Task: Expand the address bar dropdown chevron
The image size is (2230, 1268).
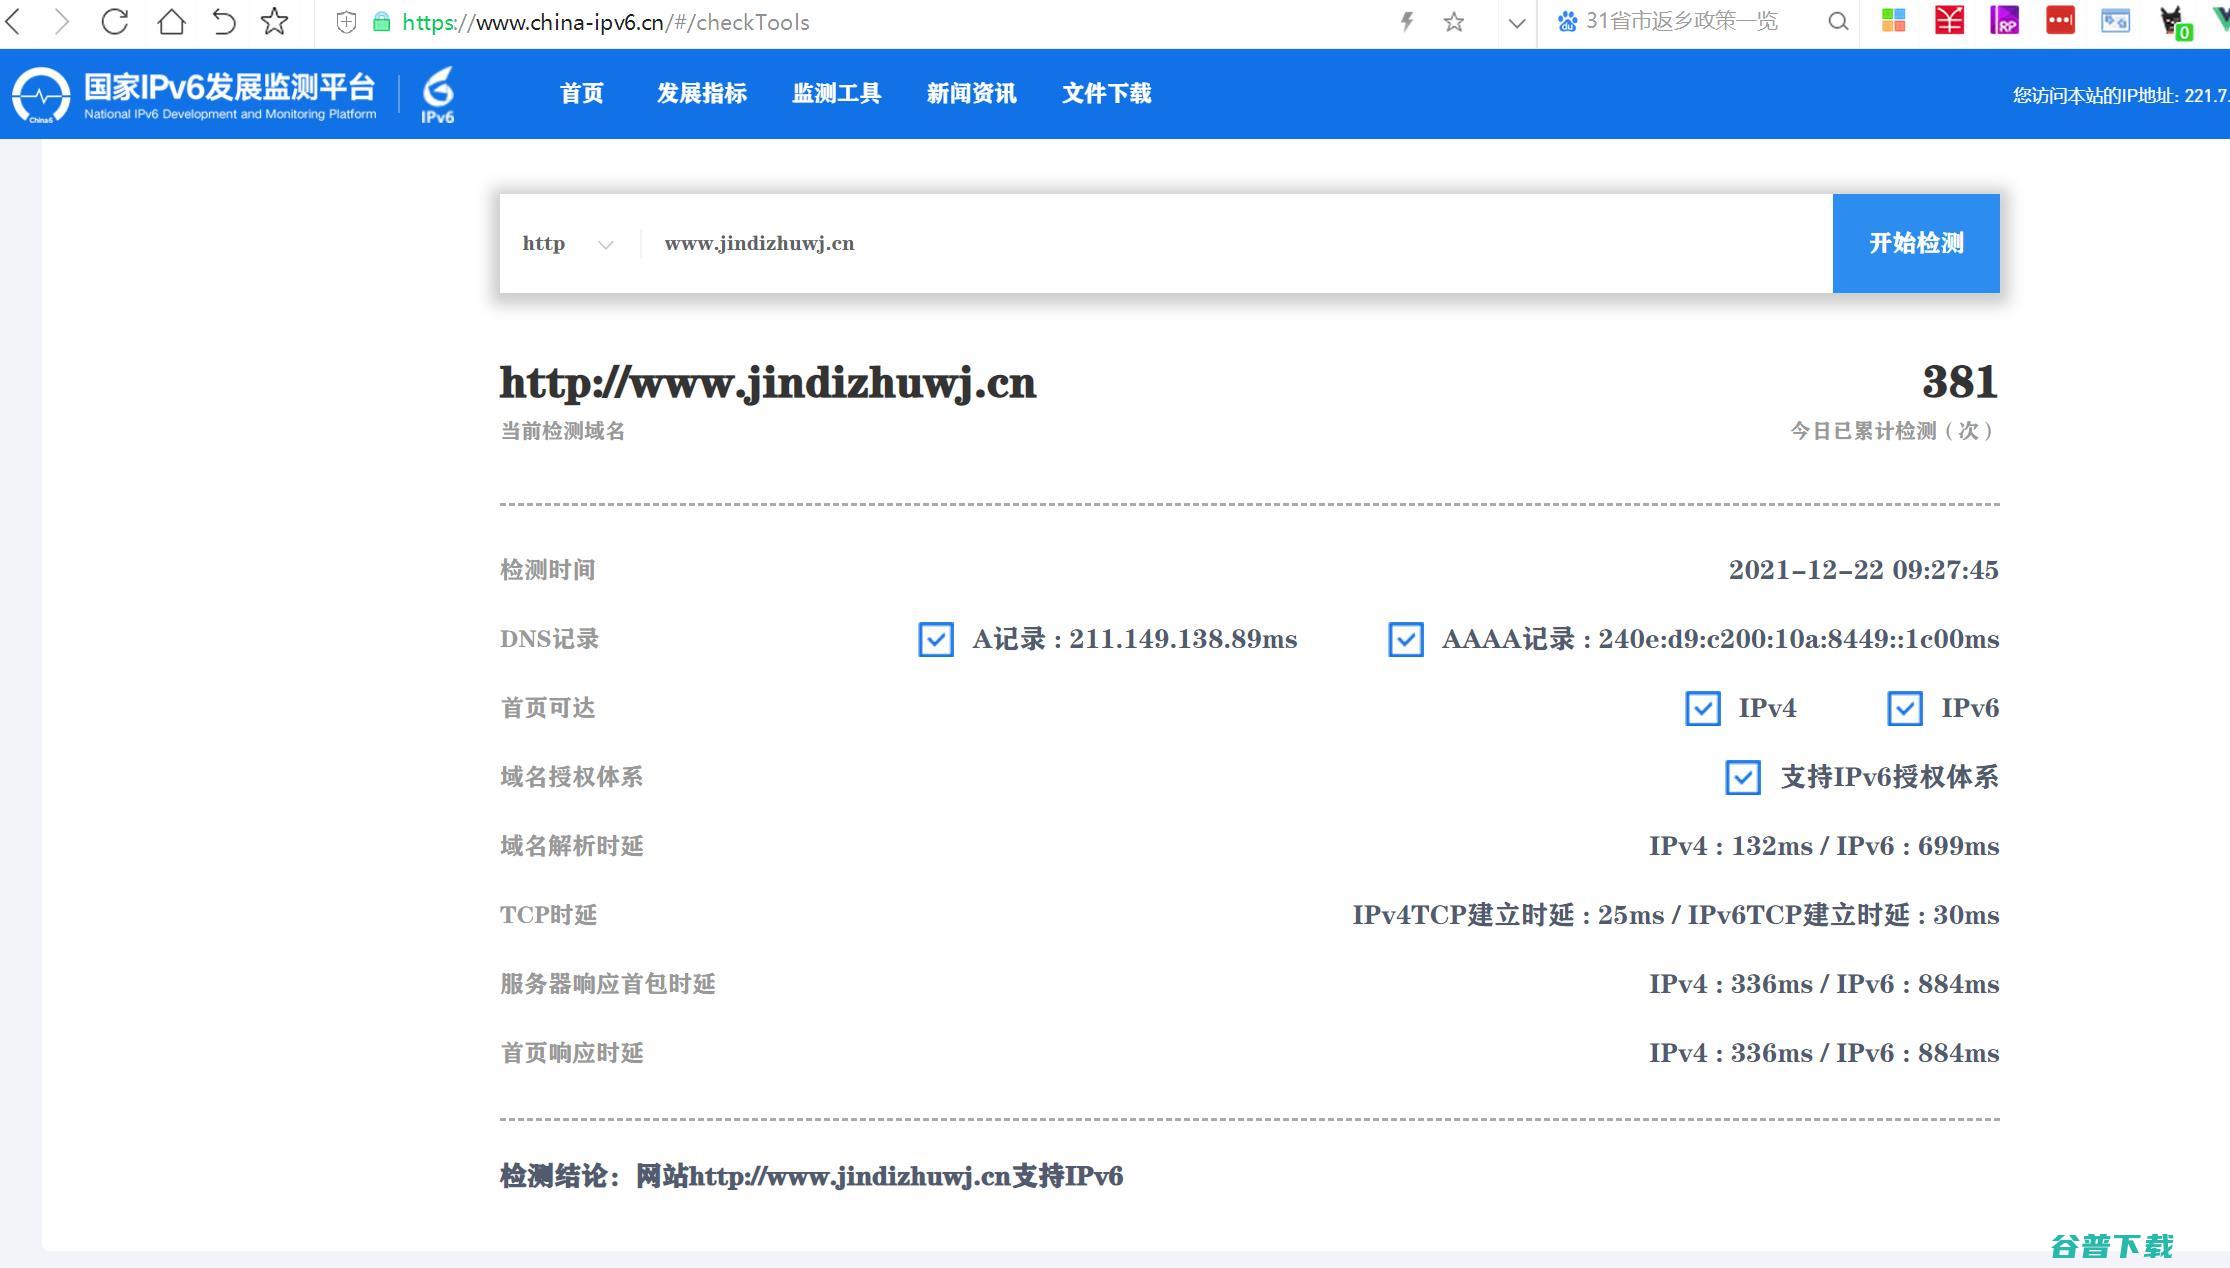Action: pos(1517,22)
